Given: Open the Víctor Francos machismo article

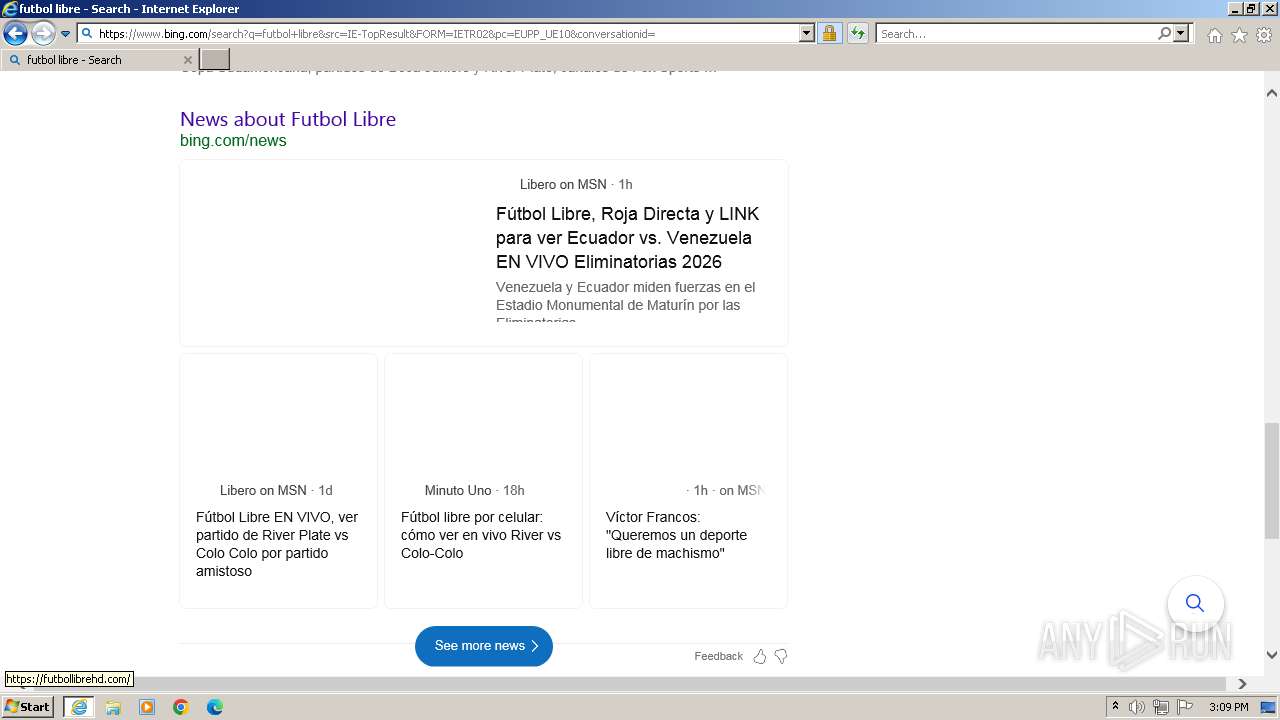Looking at the screenshot, I should 676,535.
